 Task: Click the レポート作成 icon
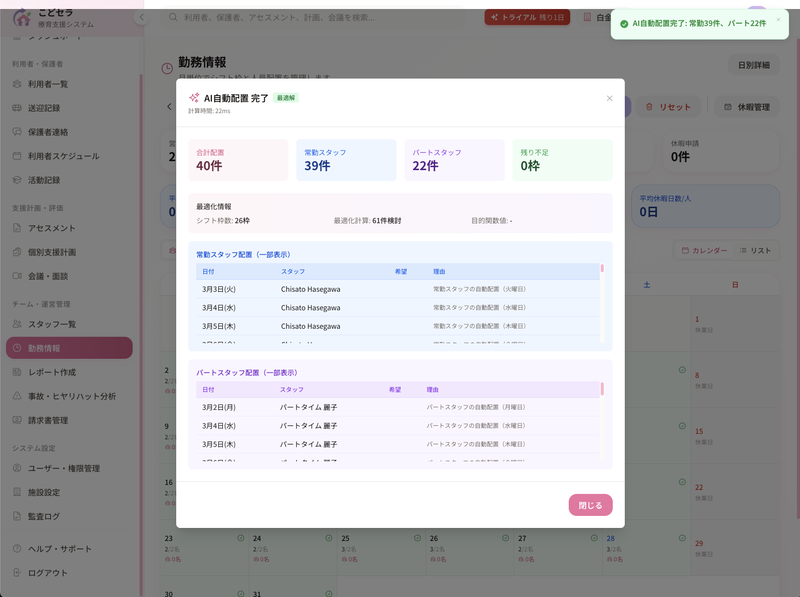[x=17, y=372]
